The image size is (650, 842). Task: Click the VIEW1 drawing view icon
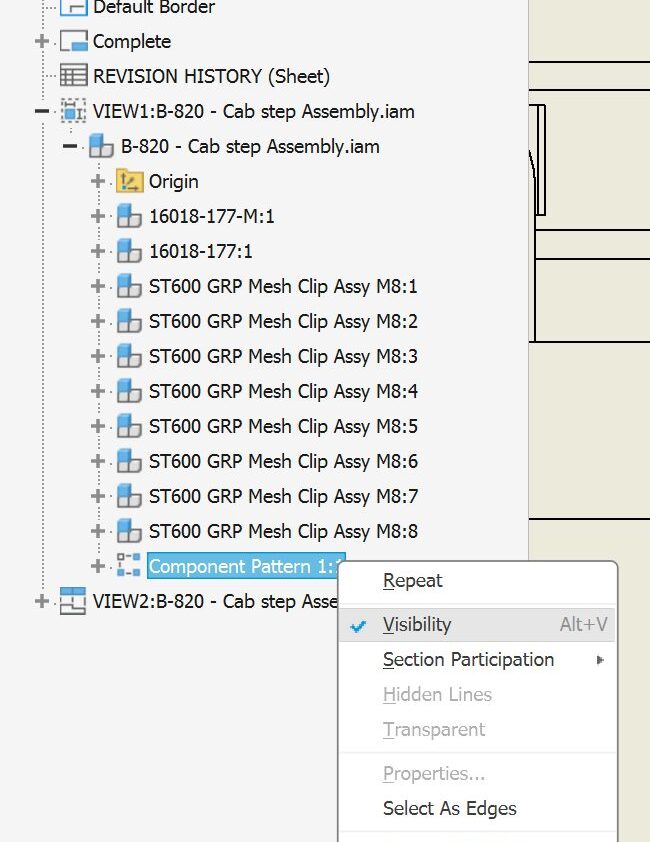73,111
